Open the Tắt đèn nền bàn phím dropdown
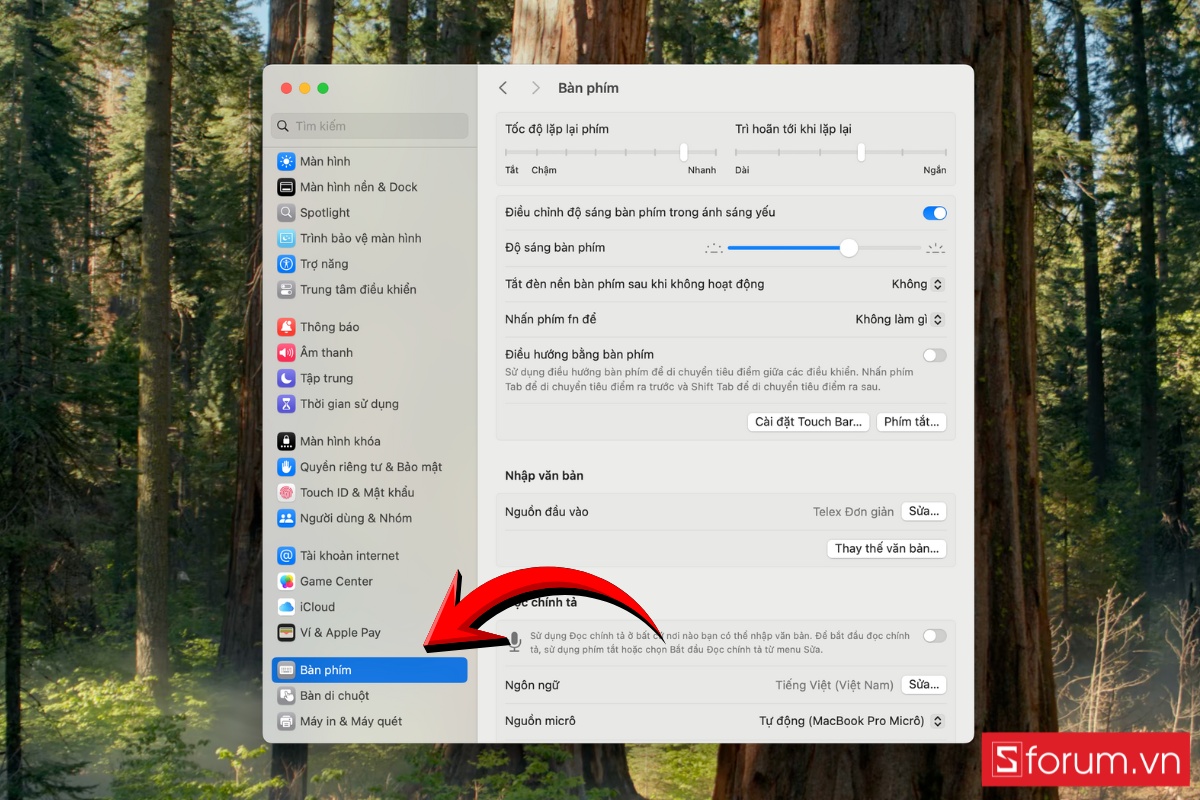 pos(916,284)
